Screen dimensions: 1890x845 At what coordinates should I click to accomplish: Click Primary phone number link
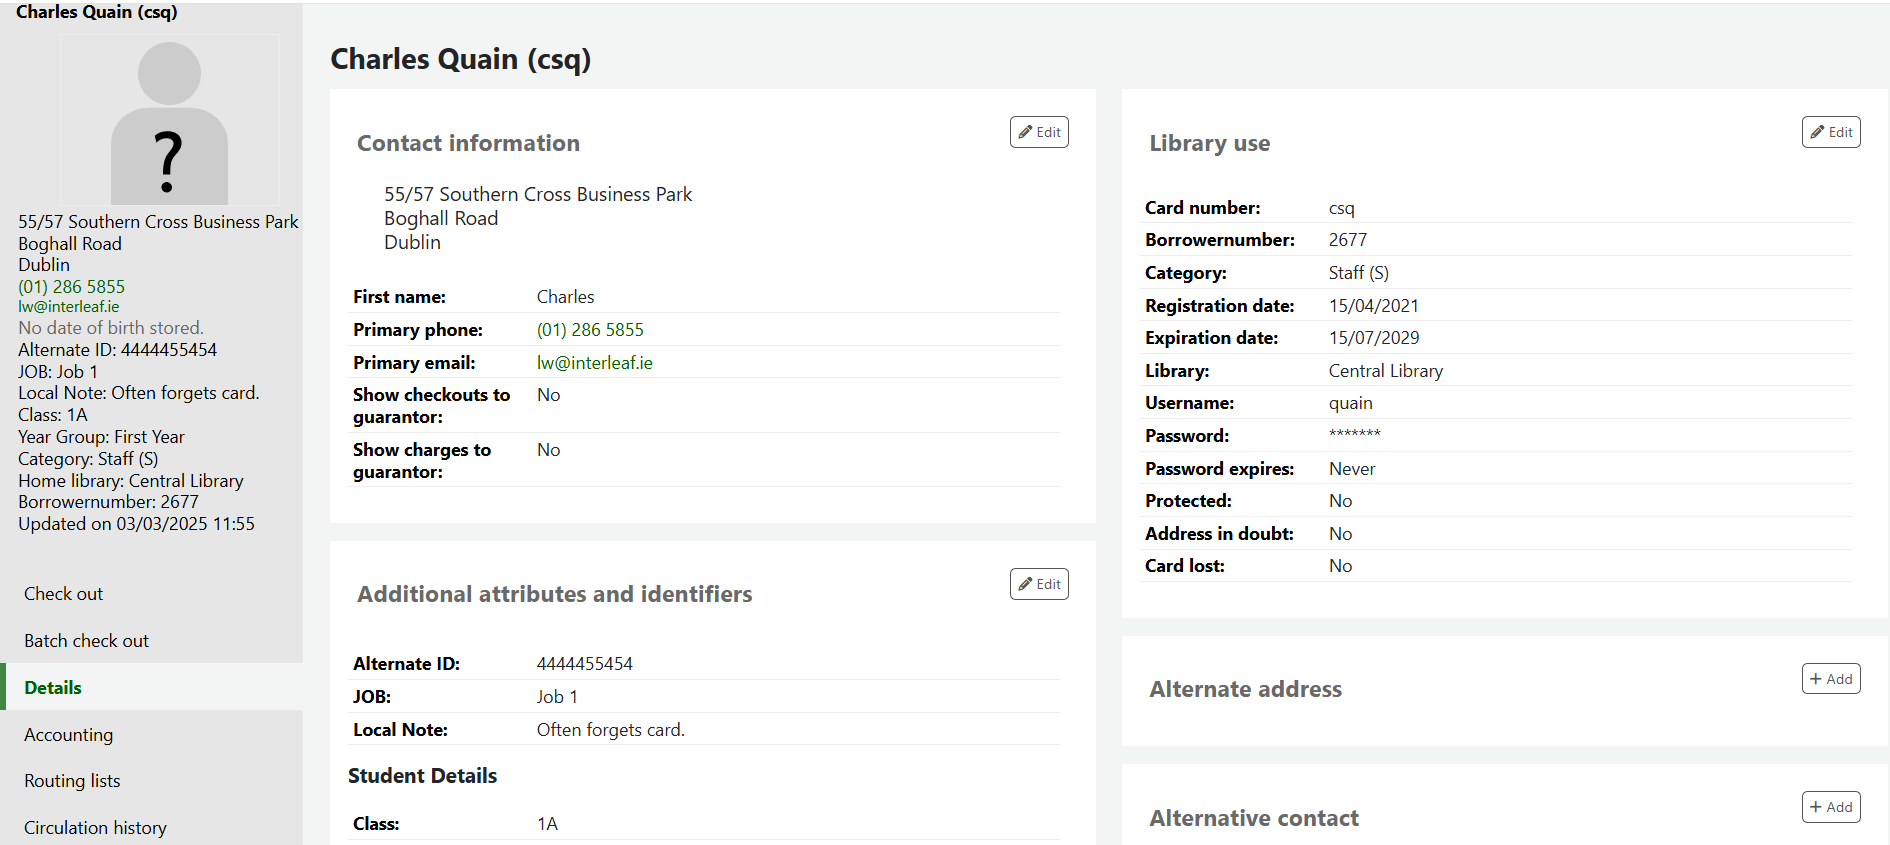click(x=590, y=330)
